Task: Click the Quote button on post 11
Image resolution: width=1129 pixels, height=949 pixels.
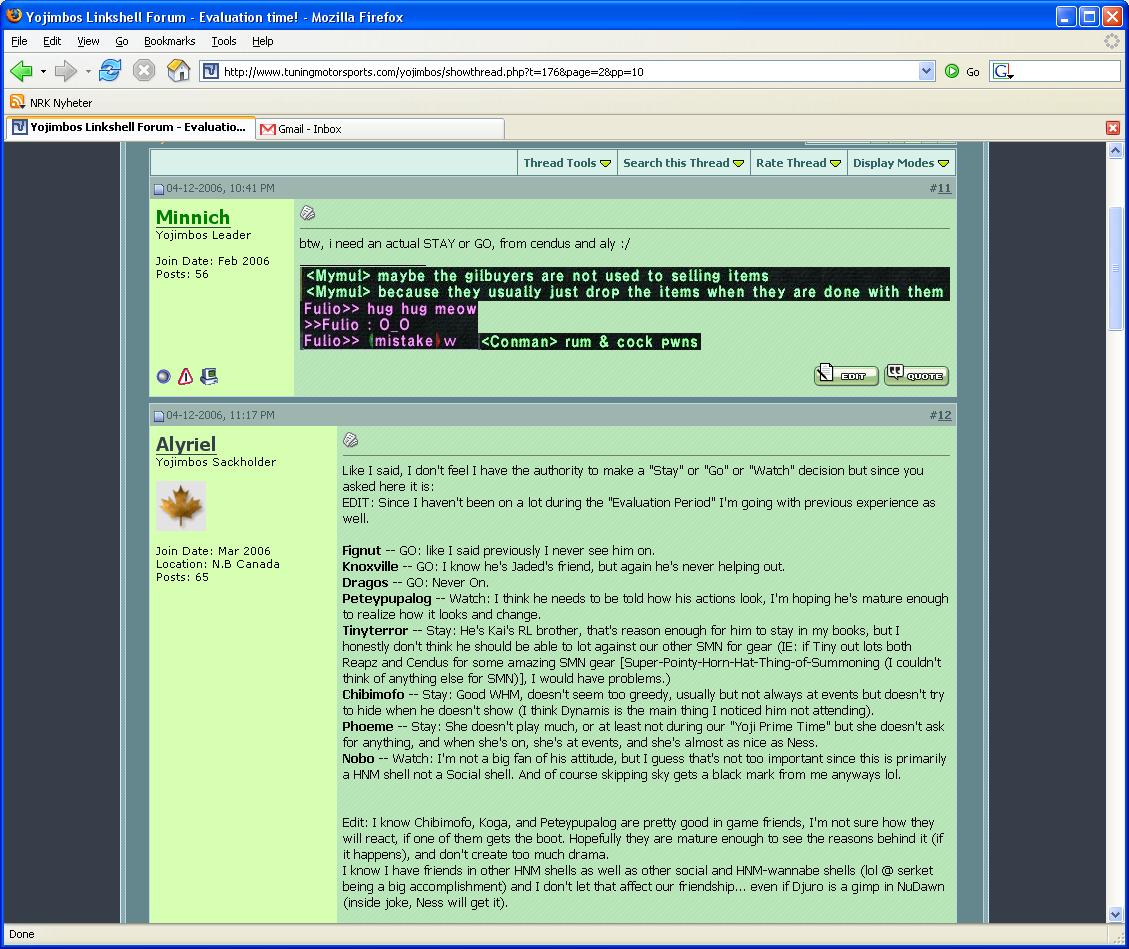Action: (916, 375)
